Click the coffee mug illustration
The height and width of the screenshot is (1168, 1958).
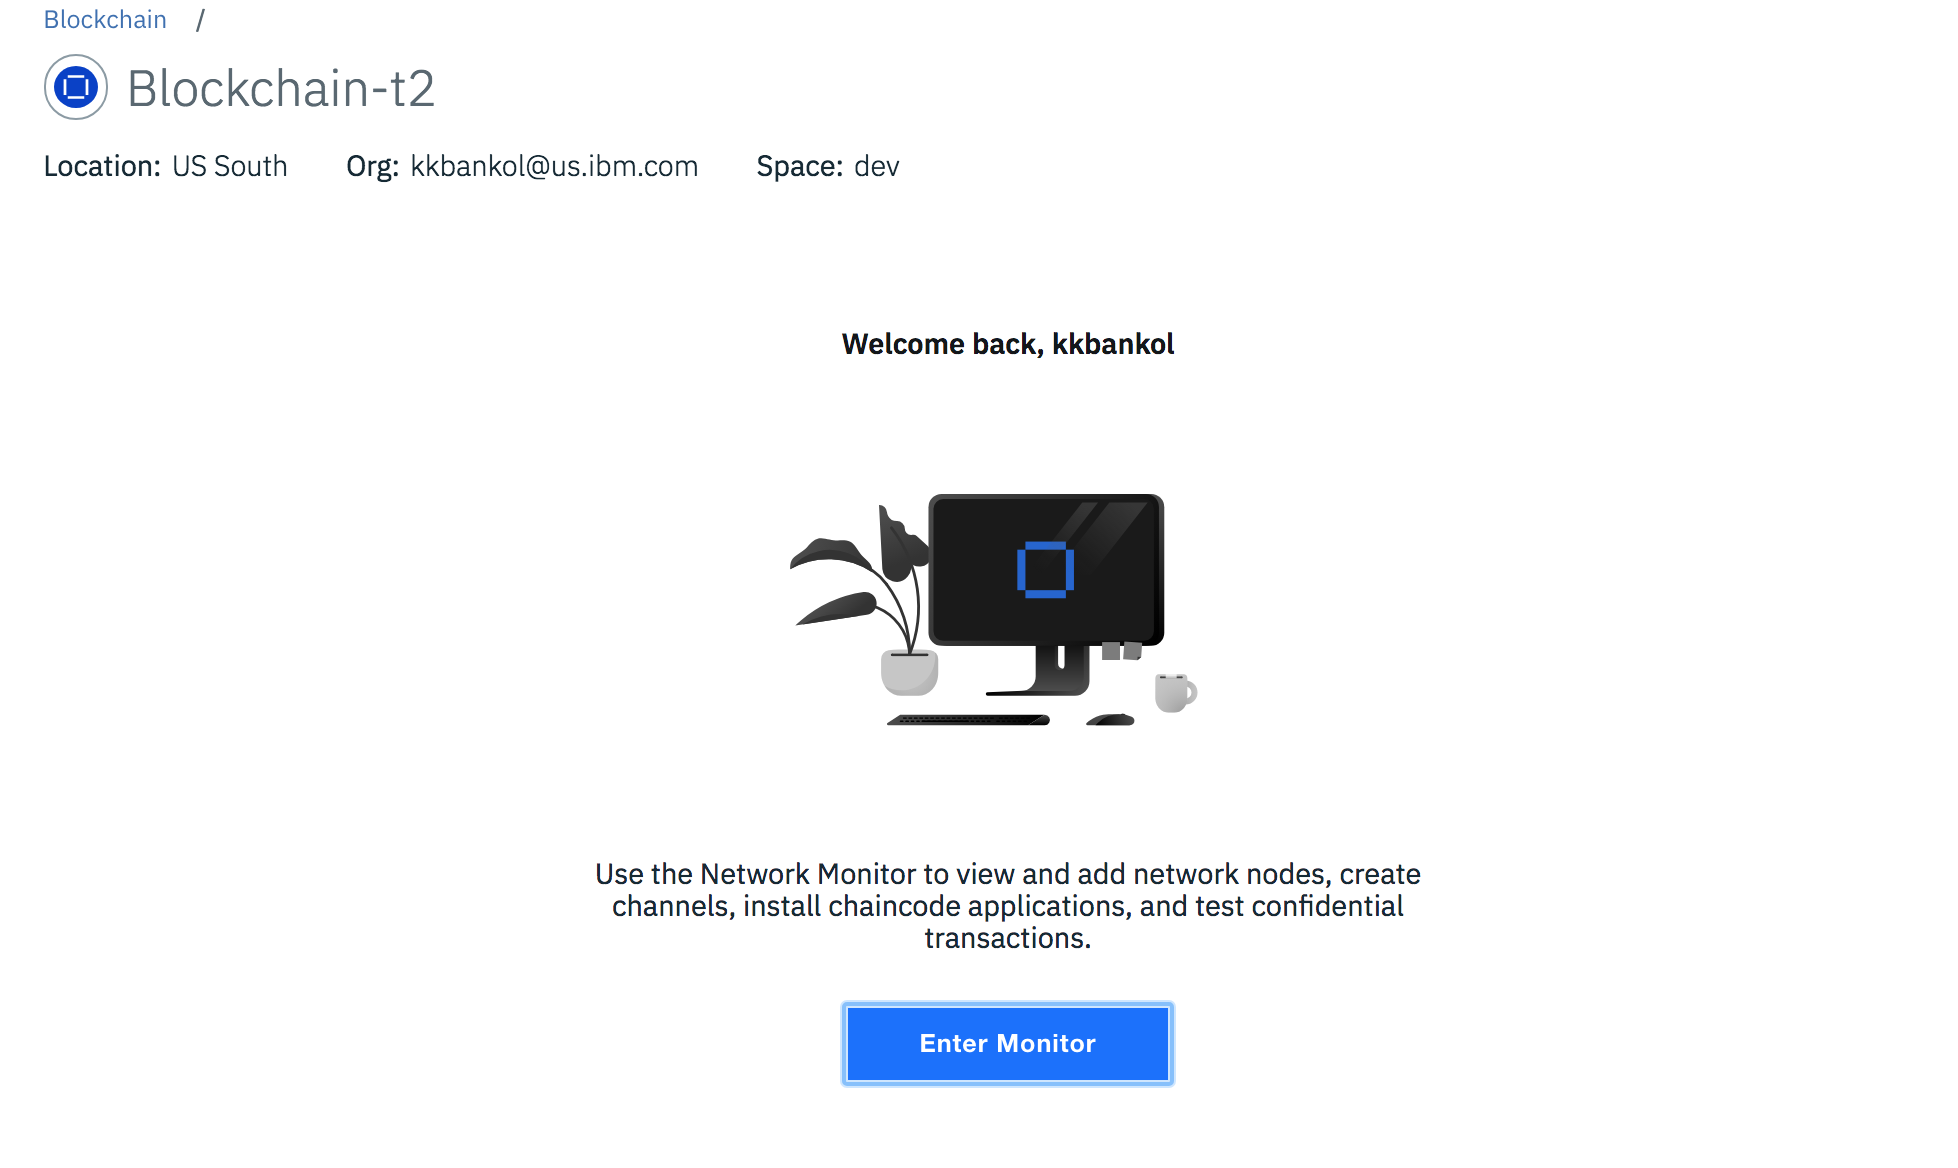click(x=1175, y=692)
